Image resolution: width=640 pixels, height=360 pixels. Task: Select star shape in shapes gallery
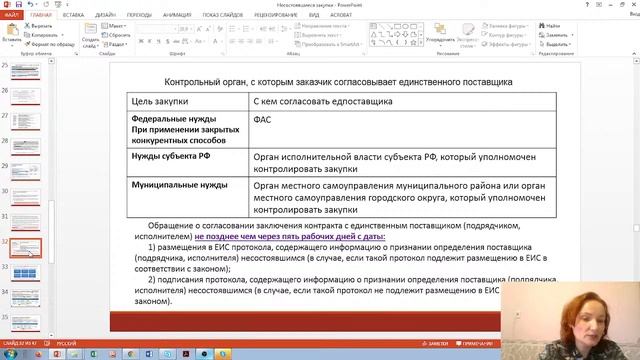[413, 42]
